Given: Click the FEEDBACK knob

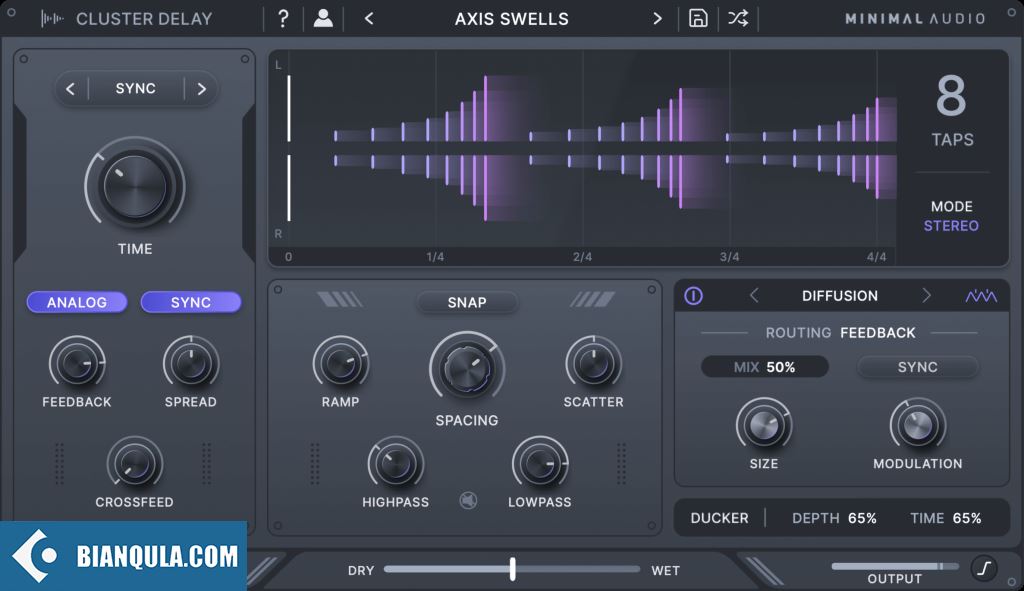Looking at the screenshot, I should 76,364.
